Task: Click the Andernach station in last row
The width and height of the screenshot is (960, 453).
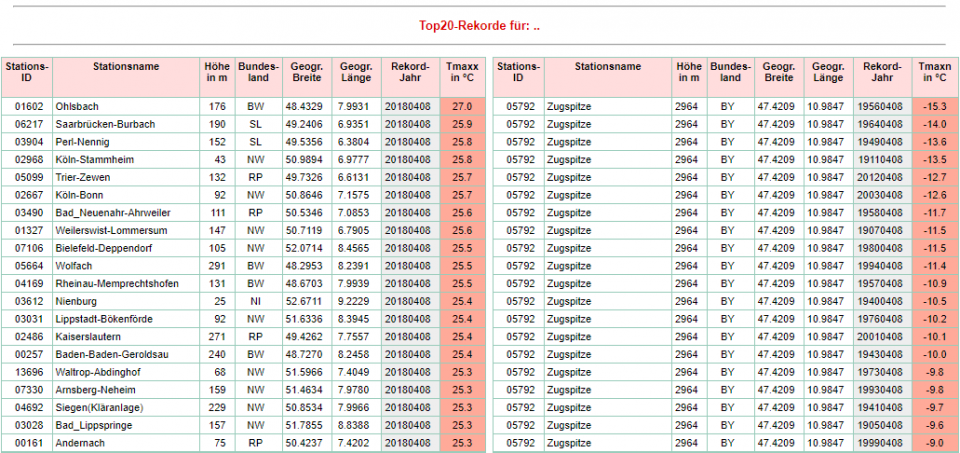Action: coord(79,443)
